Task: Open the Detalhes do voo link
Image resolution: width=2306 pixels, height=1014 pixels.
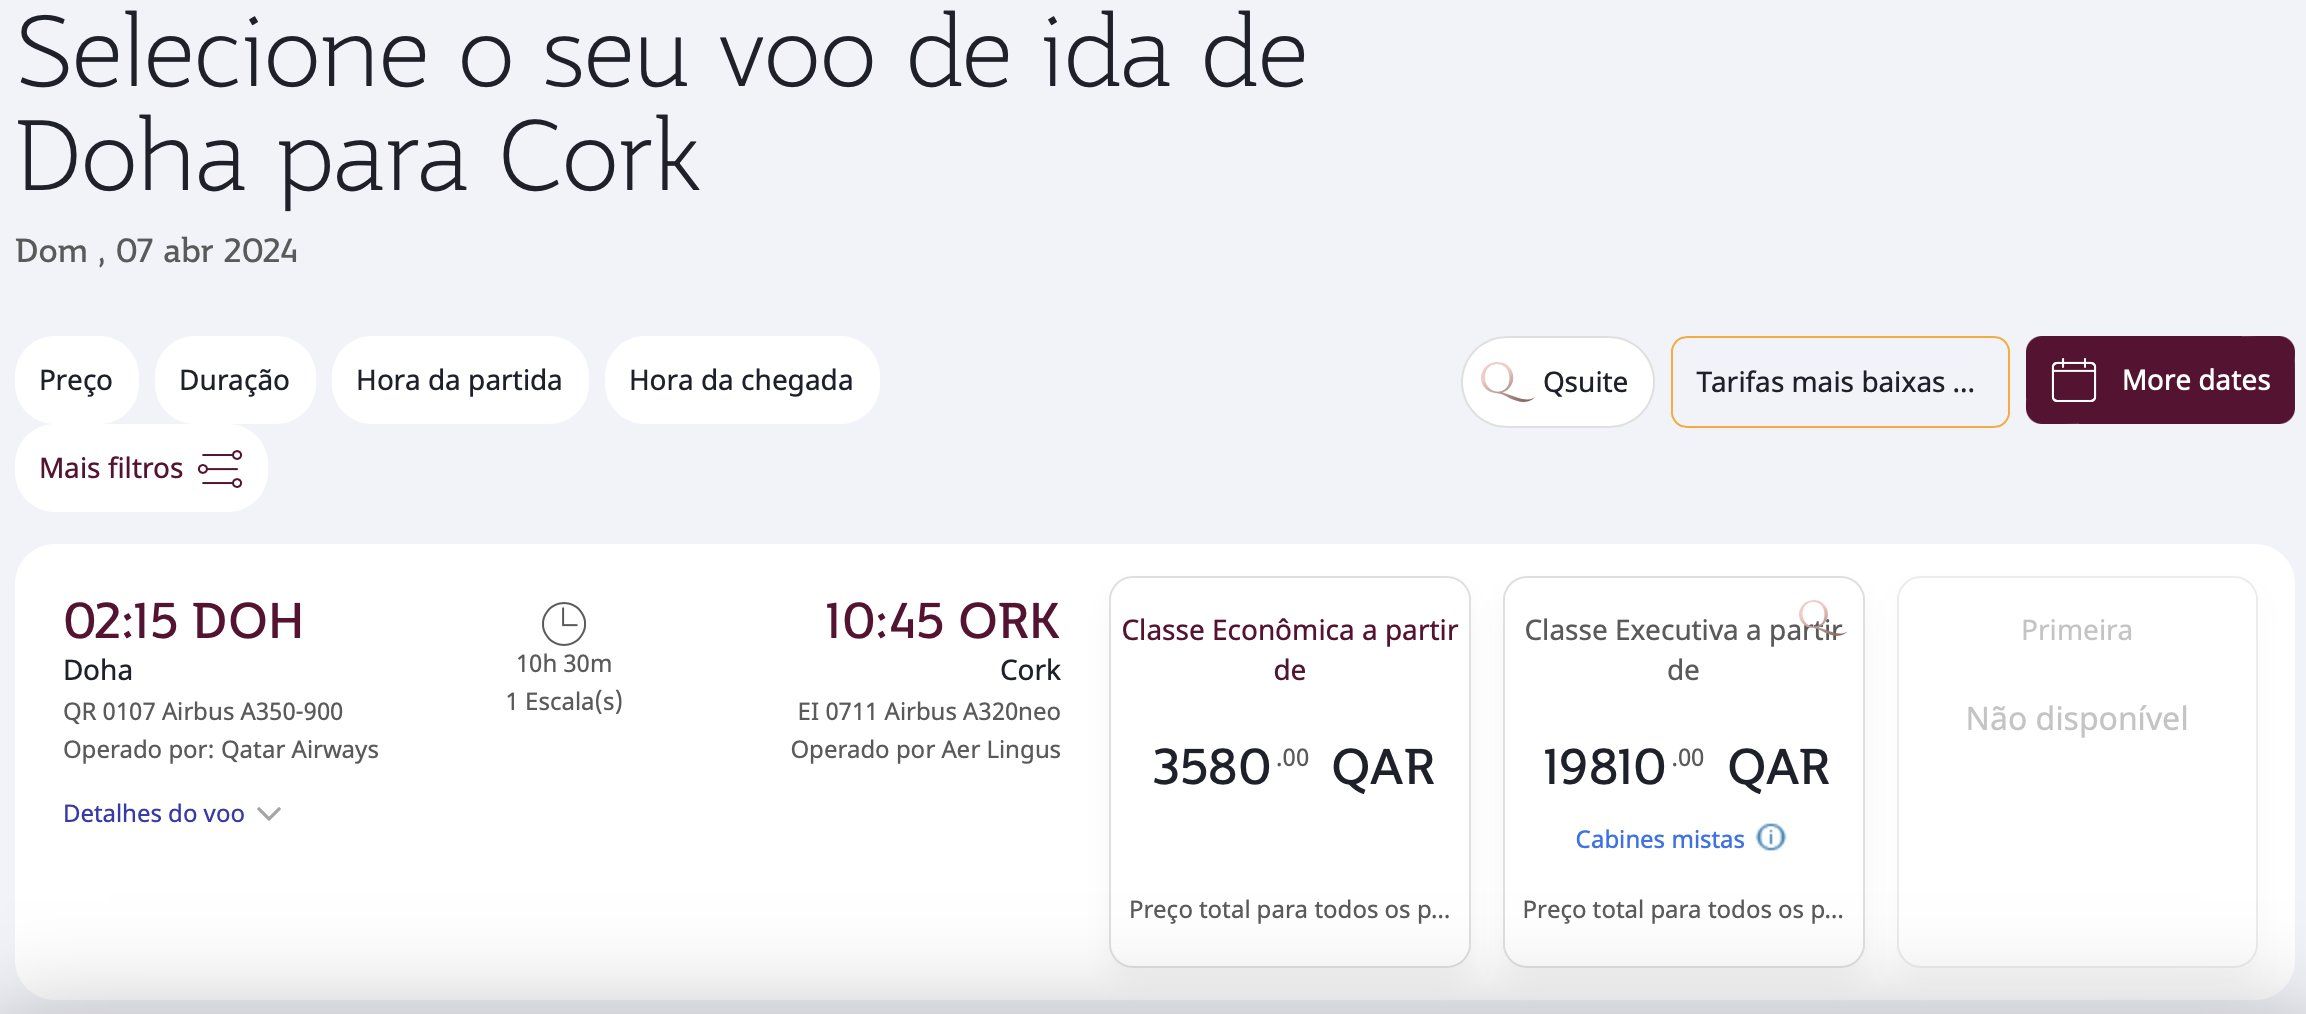Action: [154, 814]
